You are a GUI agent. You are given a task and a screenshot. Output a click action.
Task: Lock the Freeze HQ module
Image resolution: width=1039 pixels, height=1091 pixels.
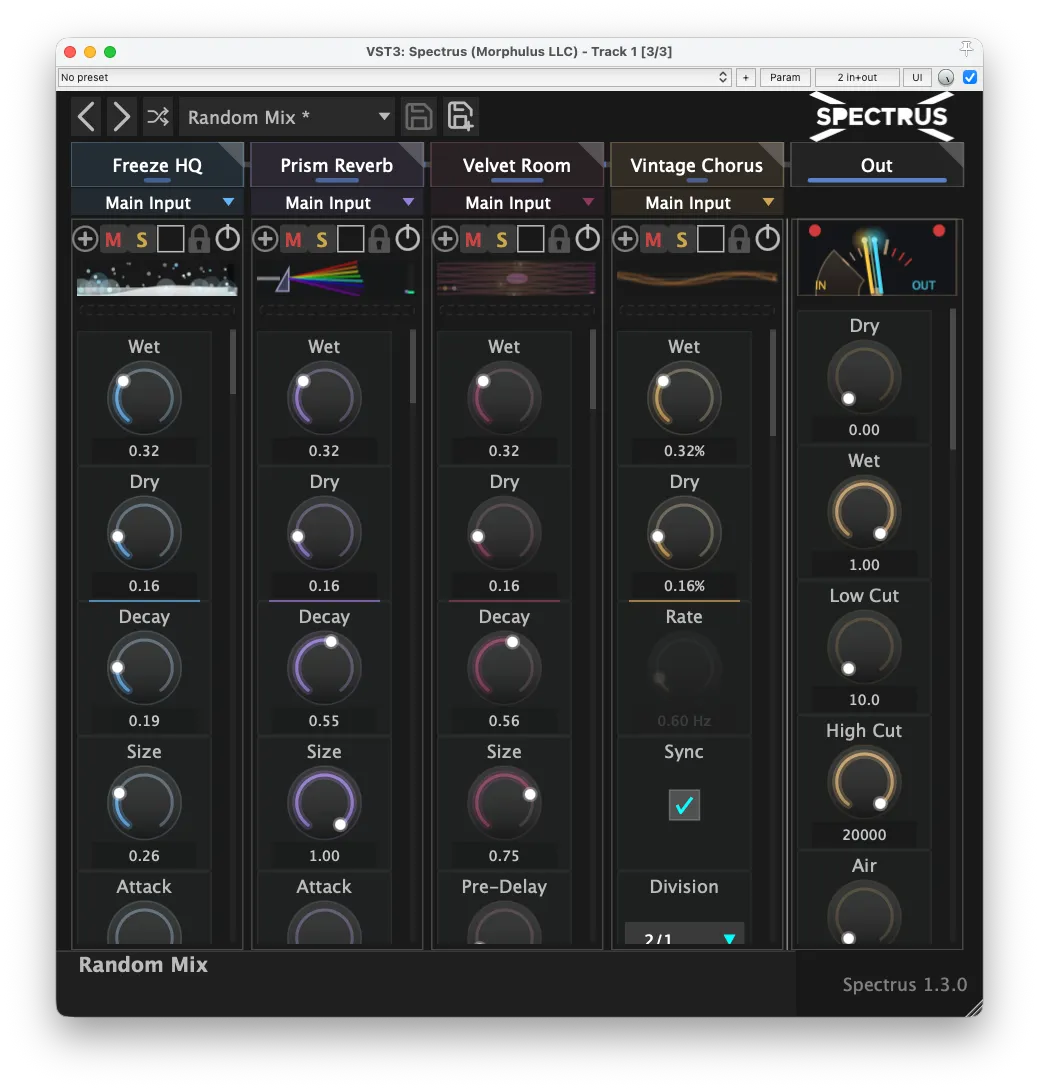[199, 239]
